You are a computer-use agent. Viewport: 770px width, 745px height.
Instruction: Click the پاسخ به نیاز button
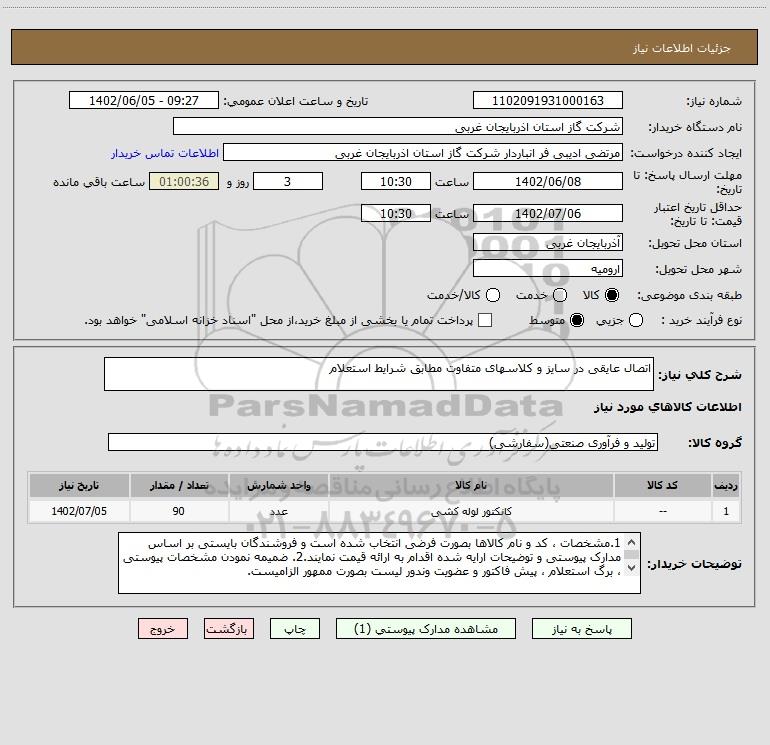point(581,629)
